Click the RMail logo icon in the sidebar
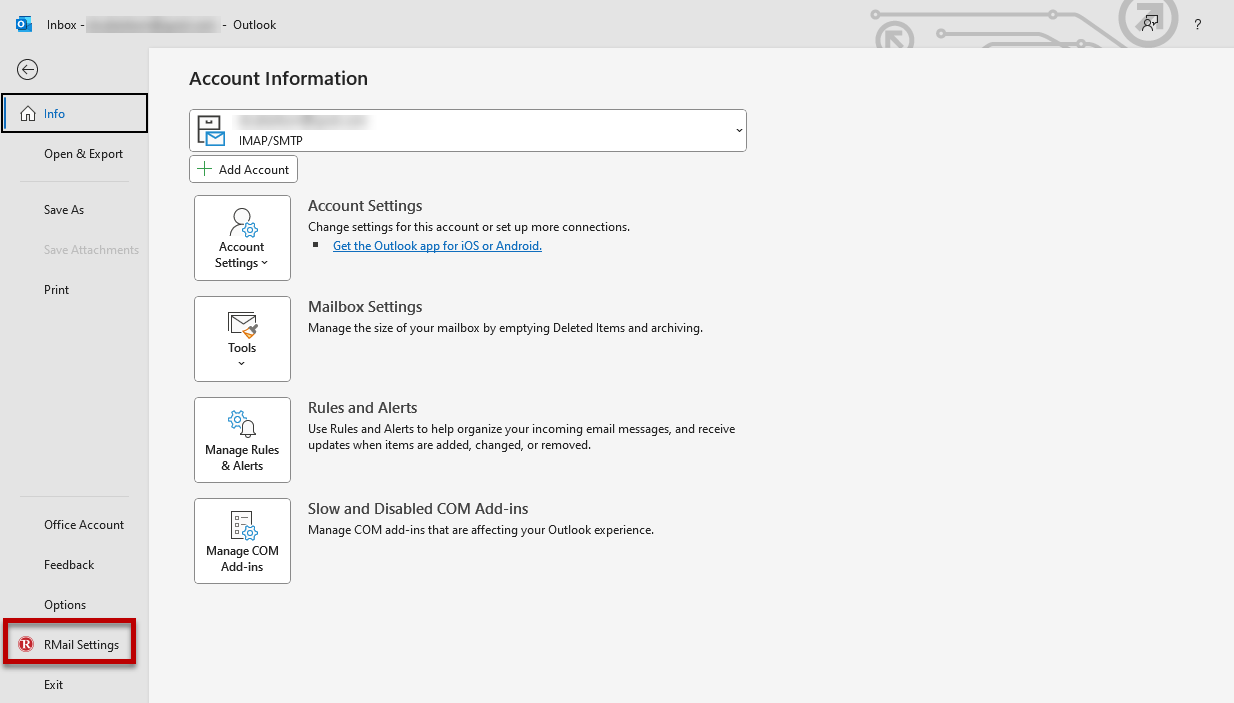 24,644
